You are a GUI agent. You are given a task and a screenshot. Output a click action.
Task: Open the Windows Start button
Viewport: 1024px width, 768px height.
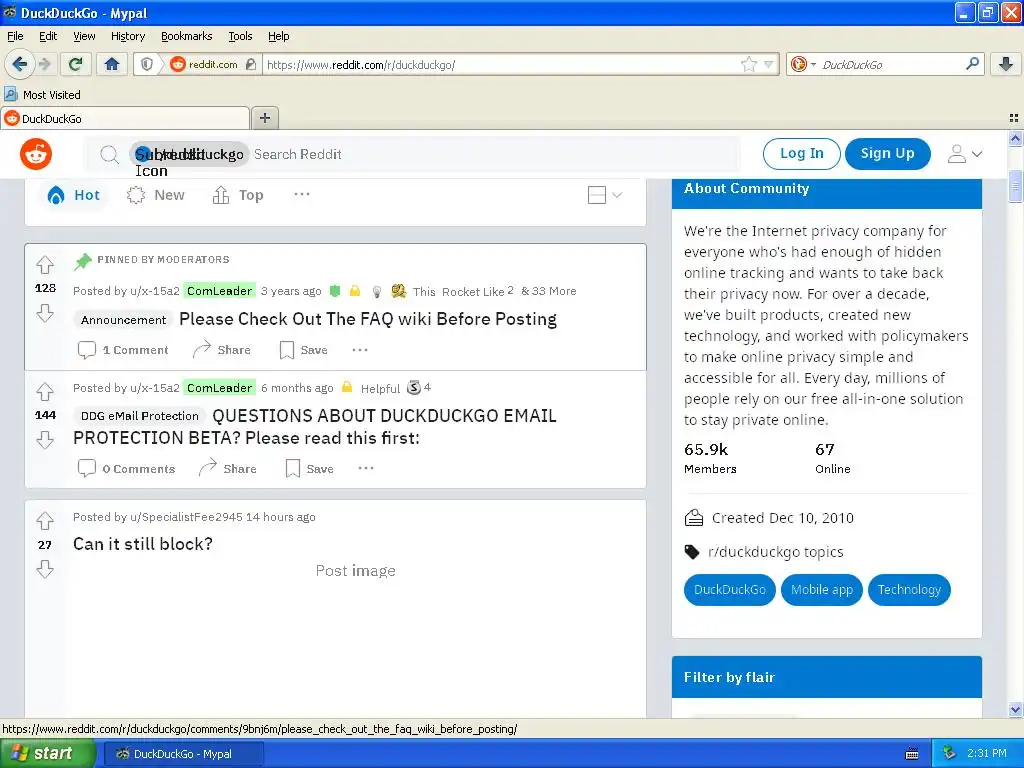[x=47, y=753]
